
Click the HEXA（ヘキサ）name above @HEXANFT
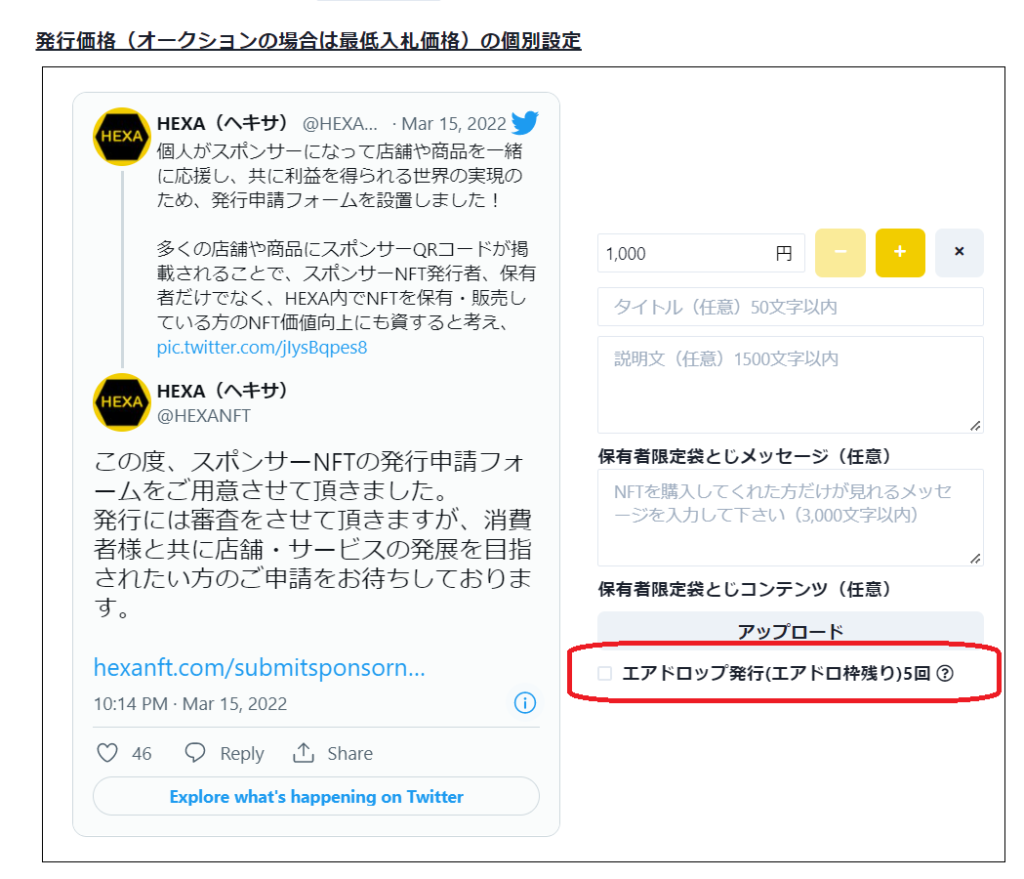tap(222, 391)
